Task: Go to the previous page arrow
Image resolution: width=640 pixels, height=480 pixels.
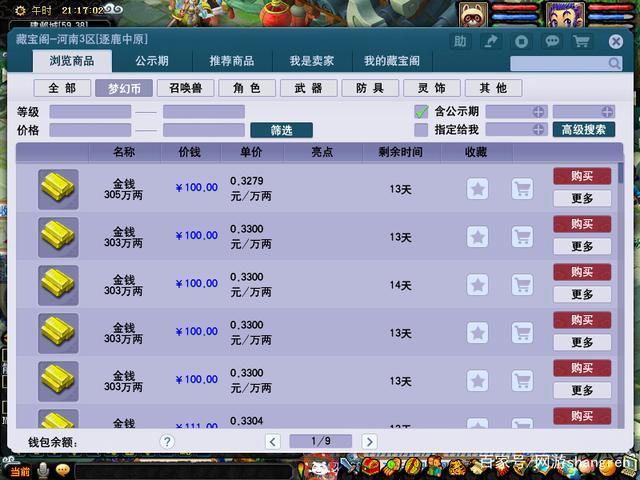Action: 273,442
